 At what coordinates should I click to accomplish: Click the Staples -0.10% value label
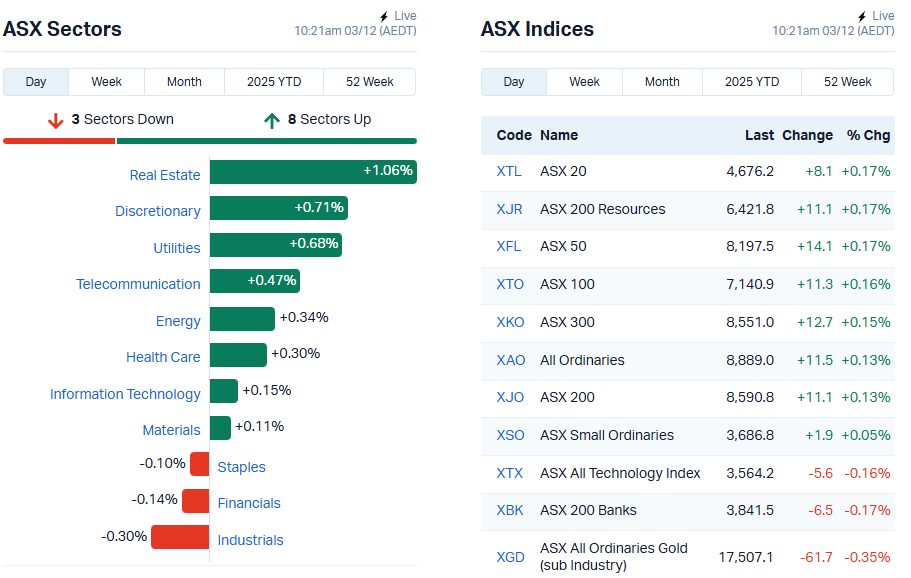pos(162,464)
